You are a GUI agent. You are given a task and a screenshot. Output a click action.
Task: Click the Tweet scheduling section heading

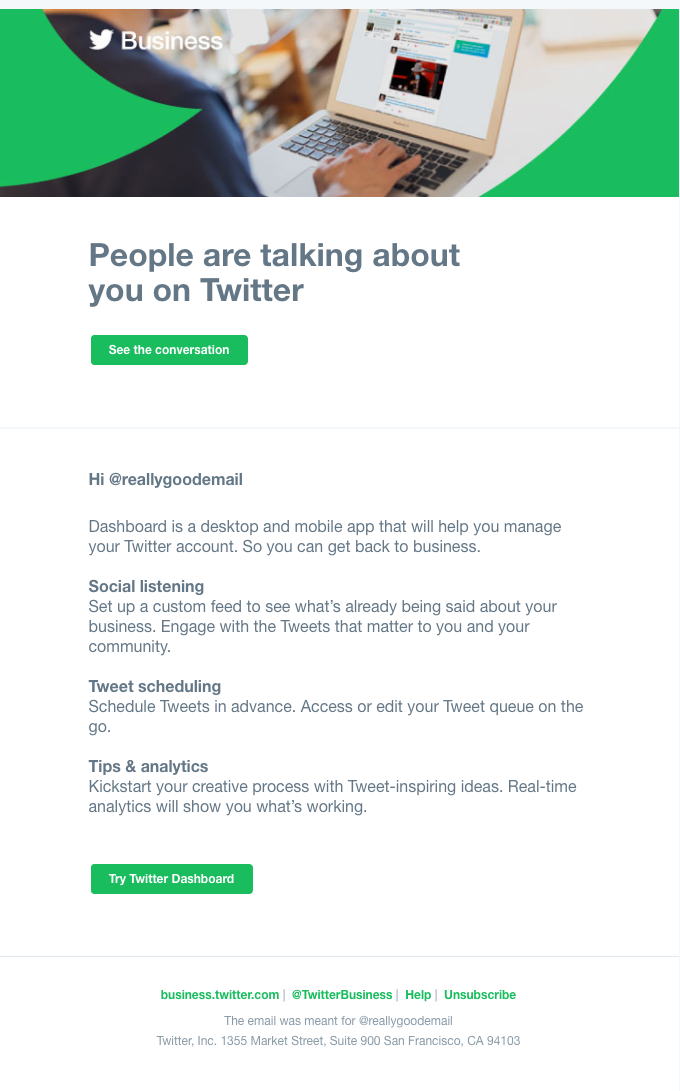coord(154,686)
